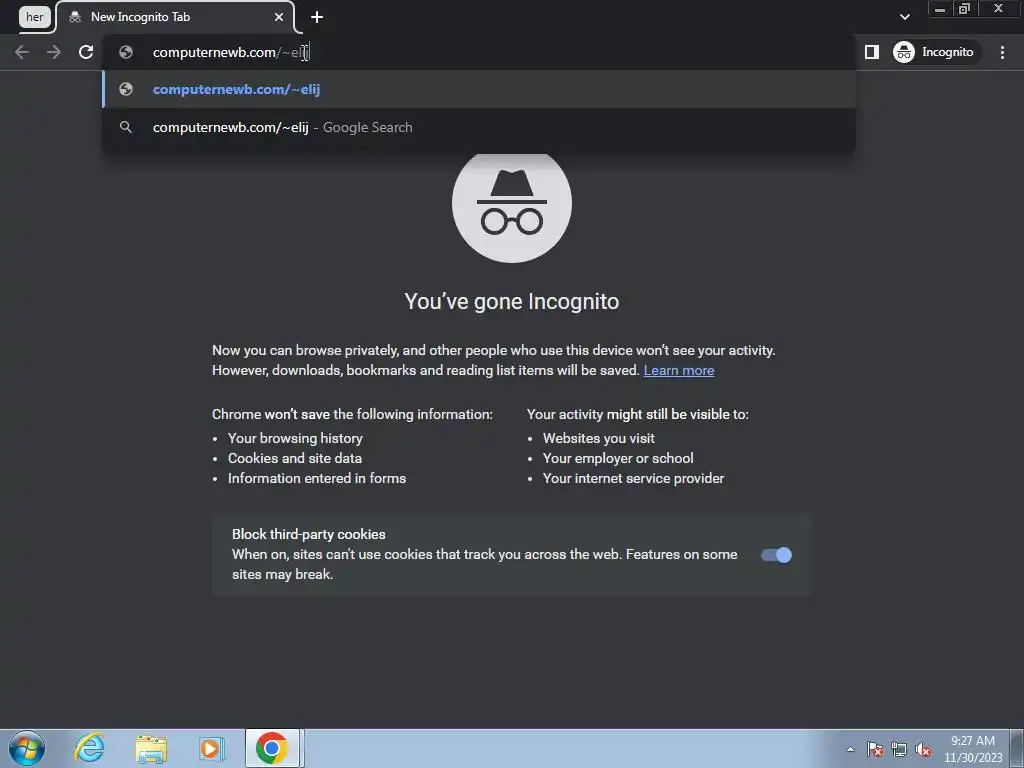Toggle Block third-party cookies switch

coord(776,555)
